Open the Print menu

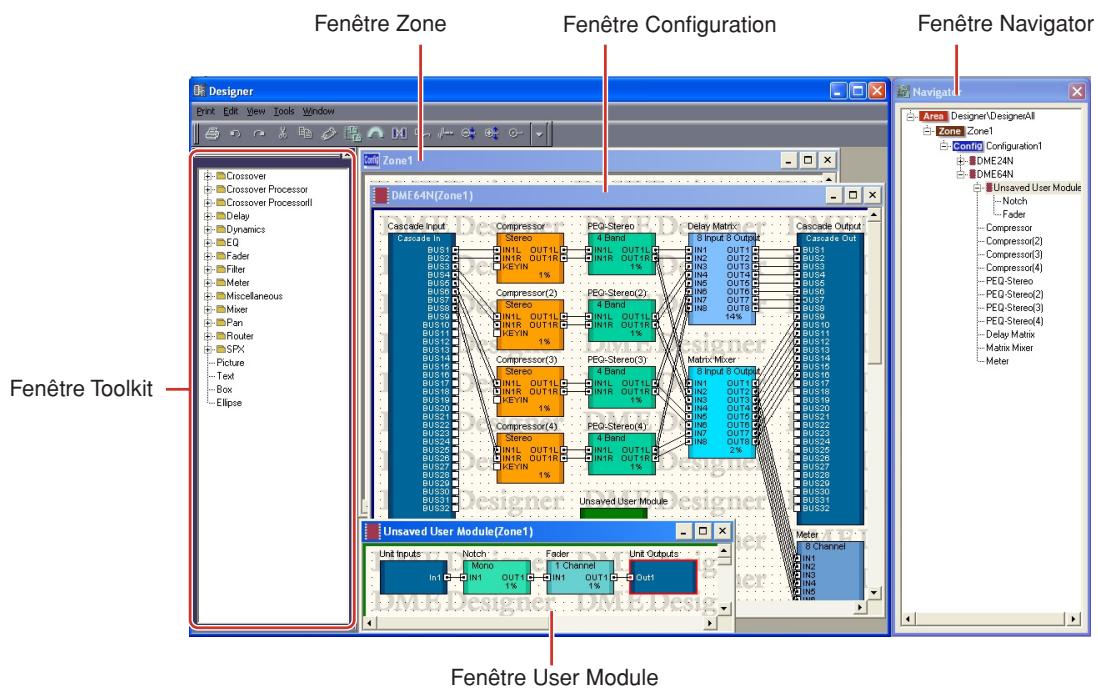point(205,111)
